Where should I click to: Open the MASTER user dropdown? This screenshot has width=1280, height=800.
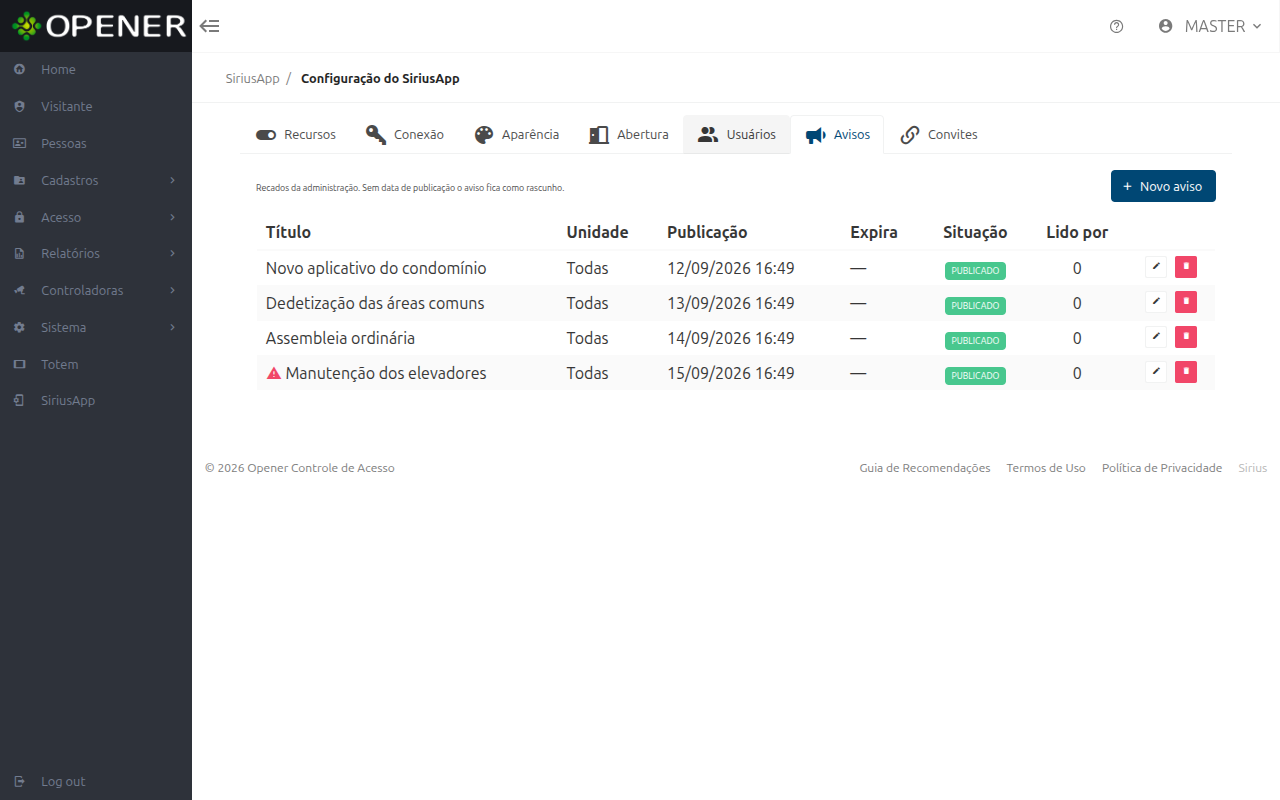point(1210,27)
